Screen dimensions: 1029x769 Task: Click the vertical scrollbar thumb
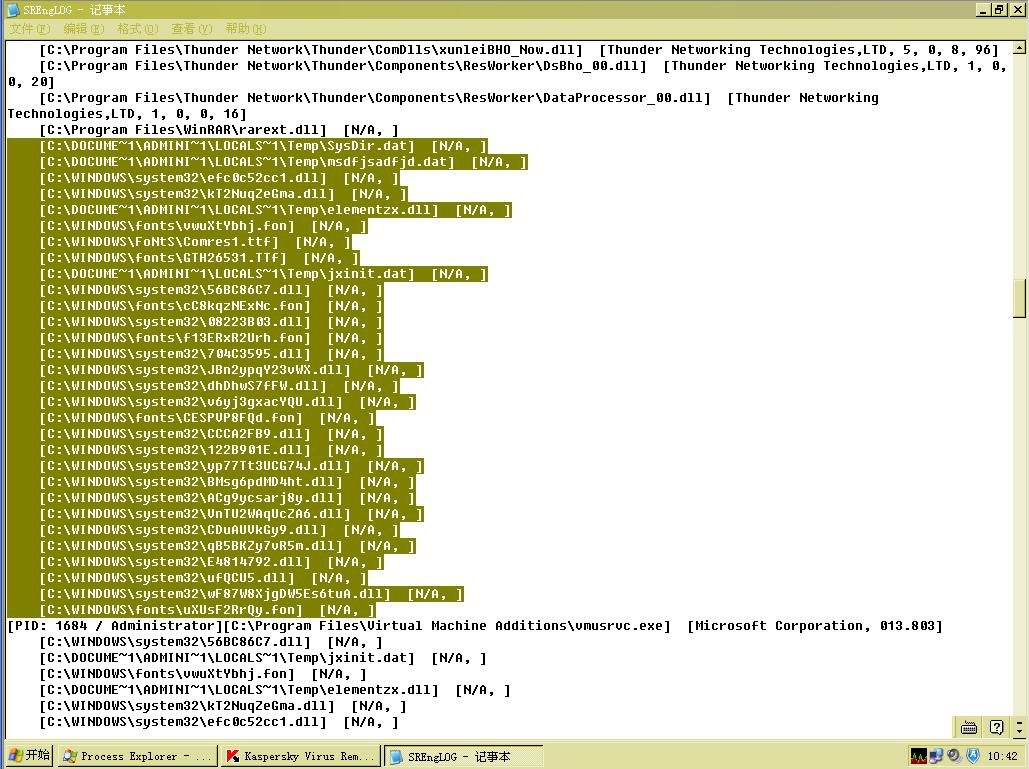[x=1020, y=299]
